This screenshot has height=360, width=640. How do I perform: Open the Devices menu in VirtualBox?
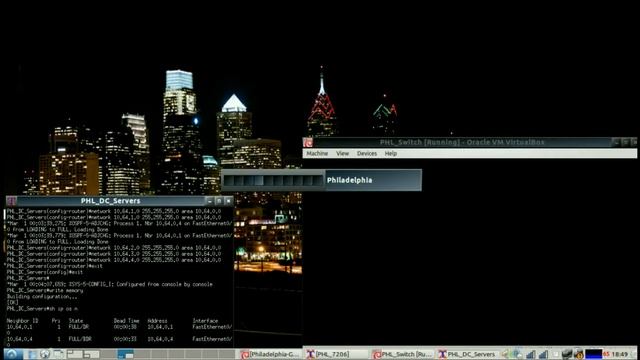click(367, 153)
